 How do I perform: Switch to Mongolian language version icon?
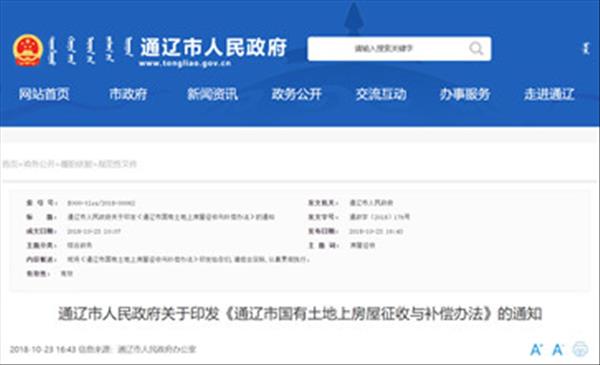[x=585, y=49]
